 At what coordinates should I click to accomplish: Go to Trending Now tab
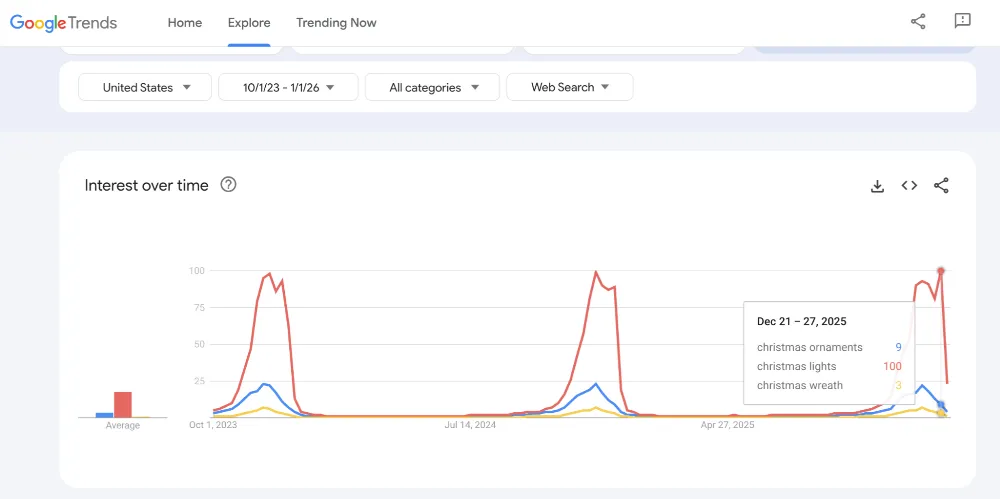(x=336, y=23)
